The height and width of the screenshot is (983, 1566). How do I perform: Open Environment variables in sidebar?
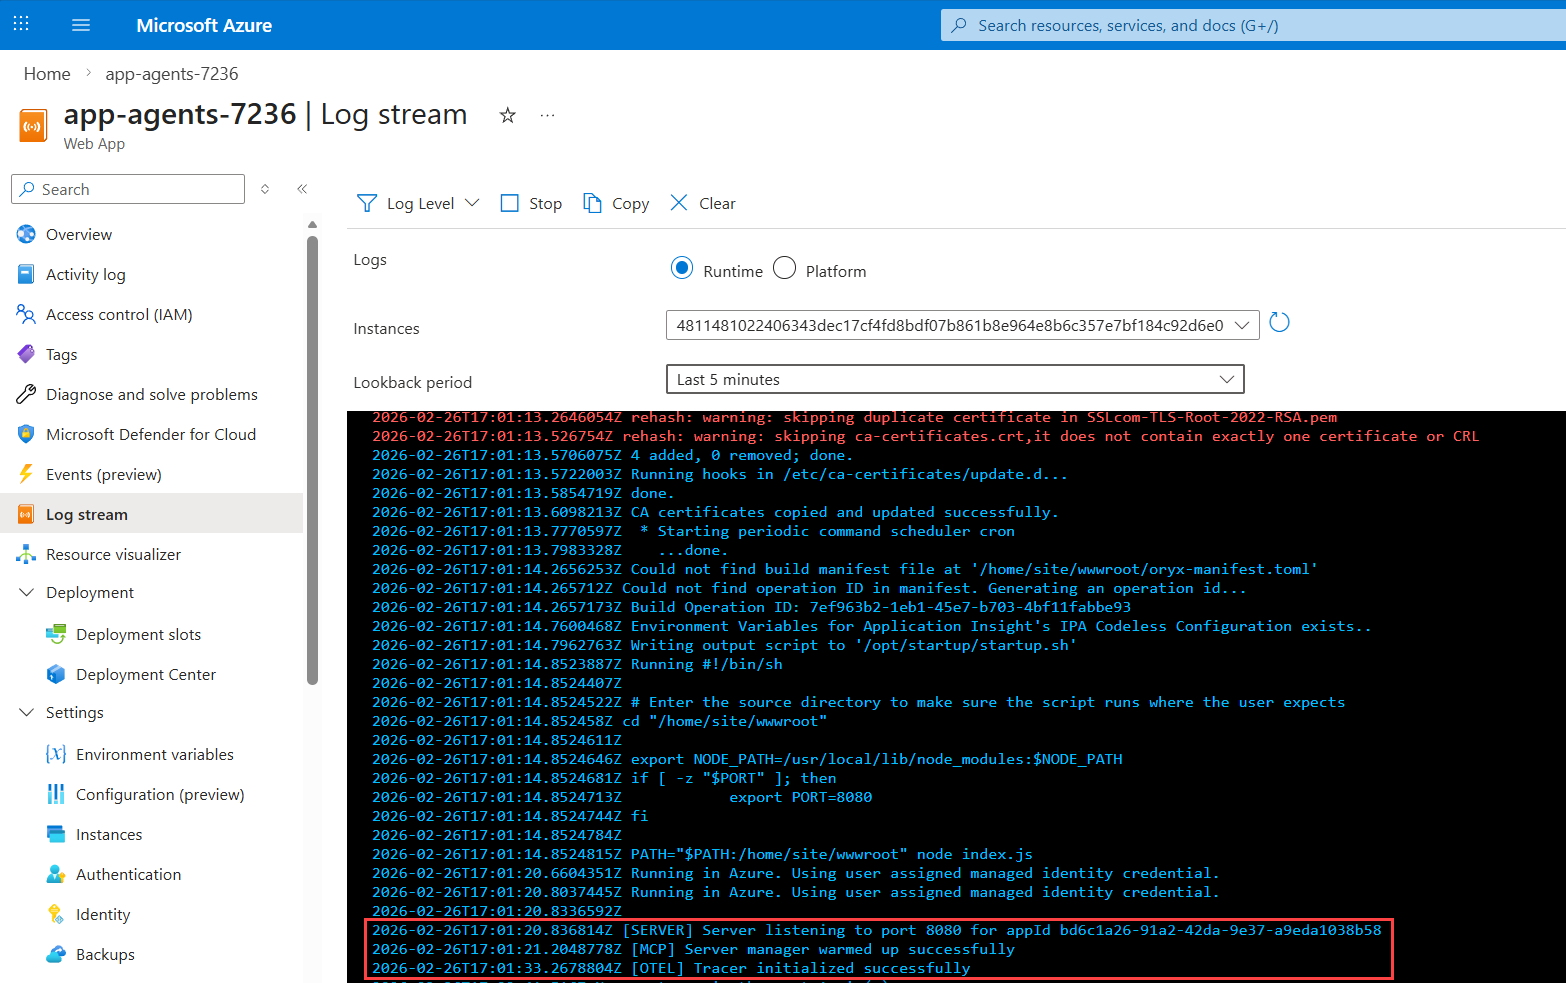(x=154, y=755)
